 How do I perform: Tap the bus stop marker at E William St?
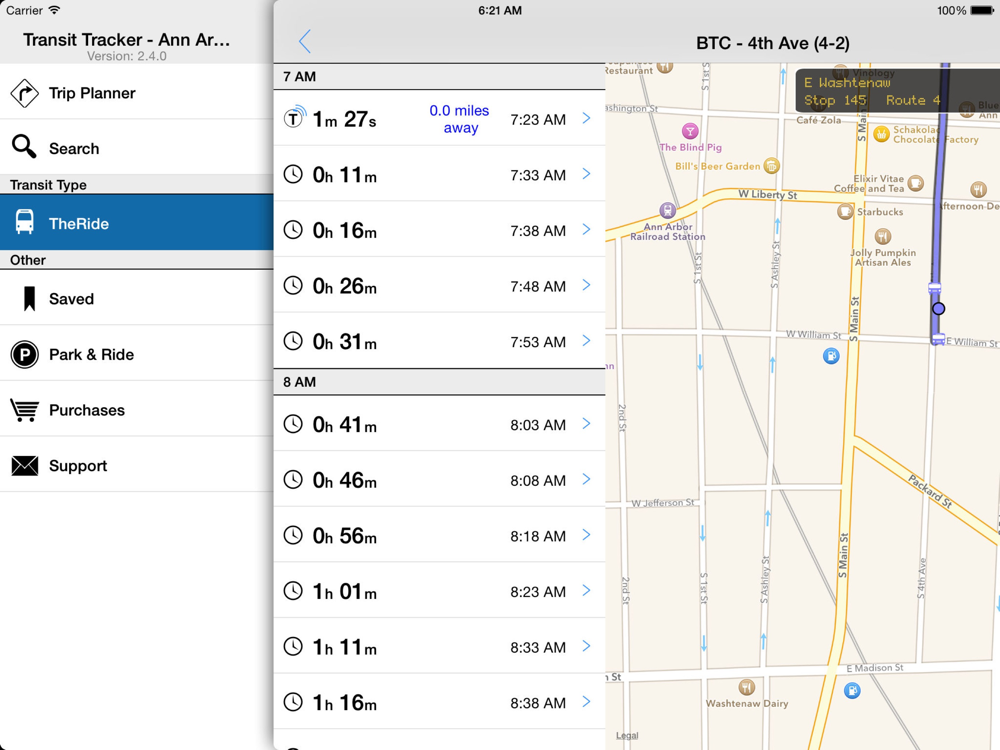click(x=938, y=341)
